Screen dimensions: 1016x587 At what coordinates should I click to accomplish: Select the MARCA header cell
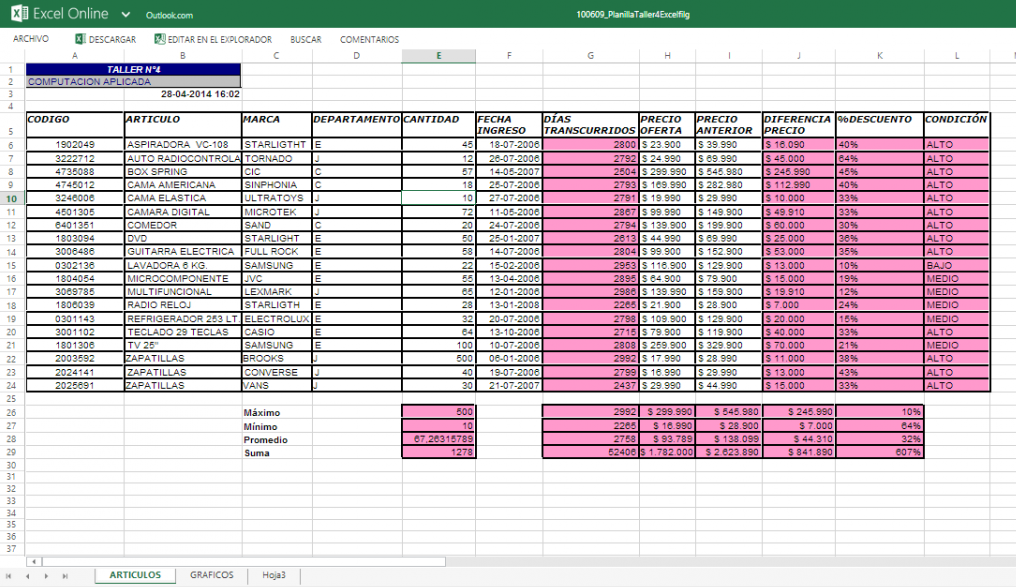[277, 125]
